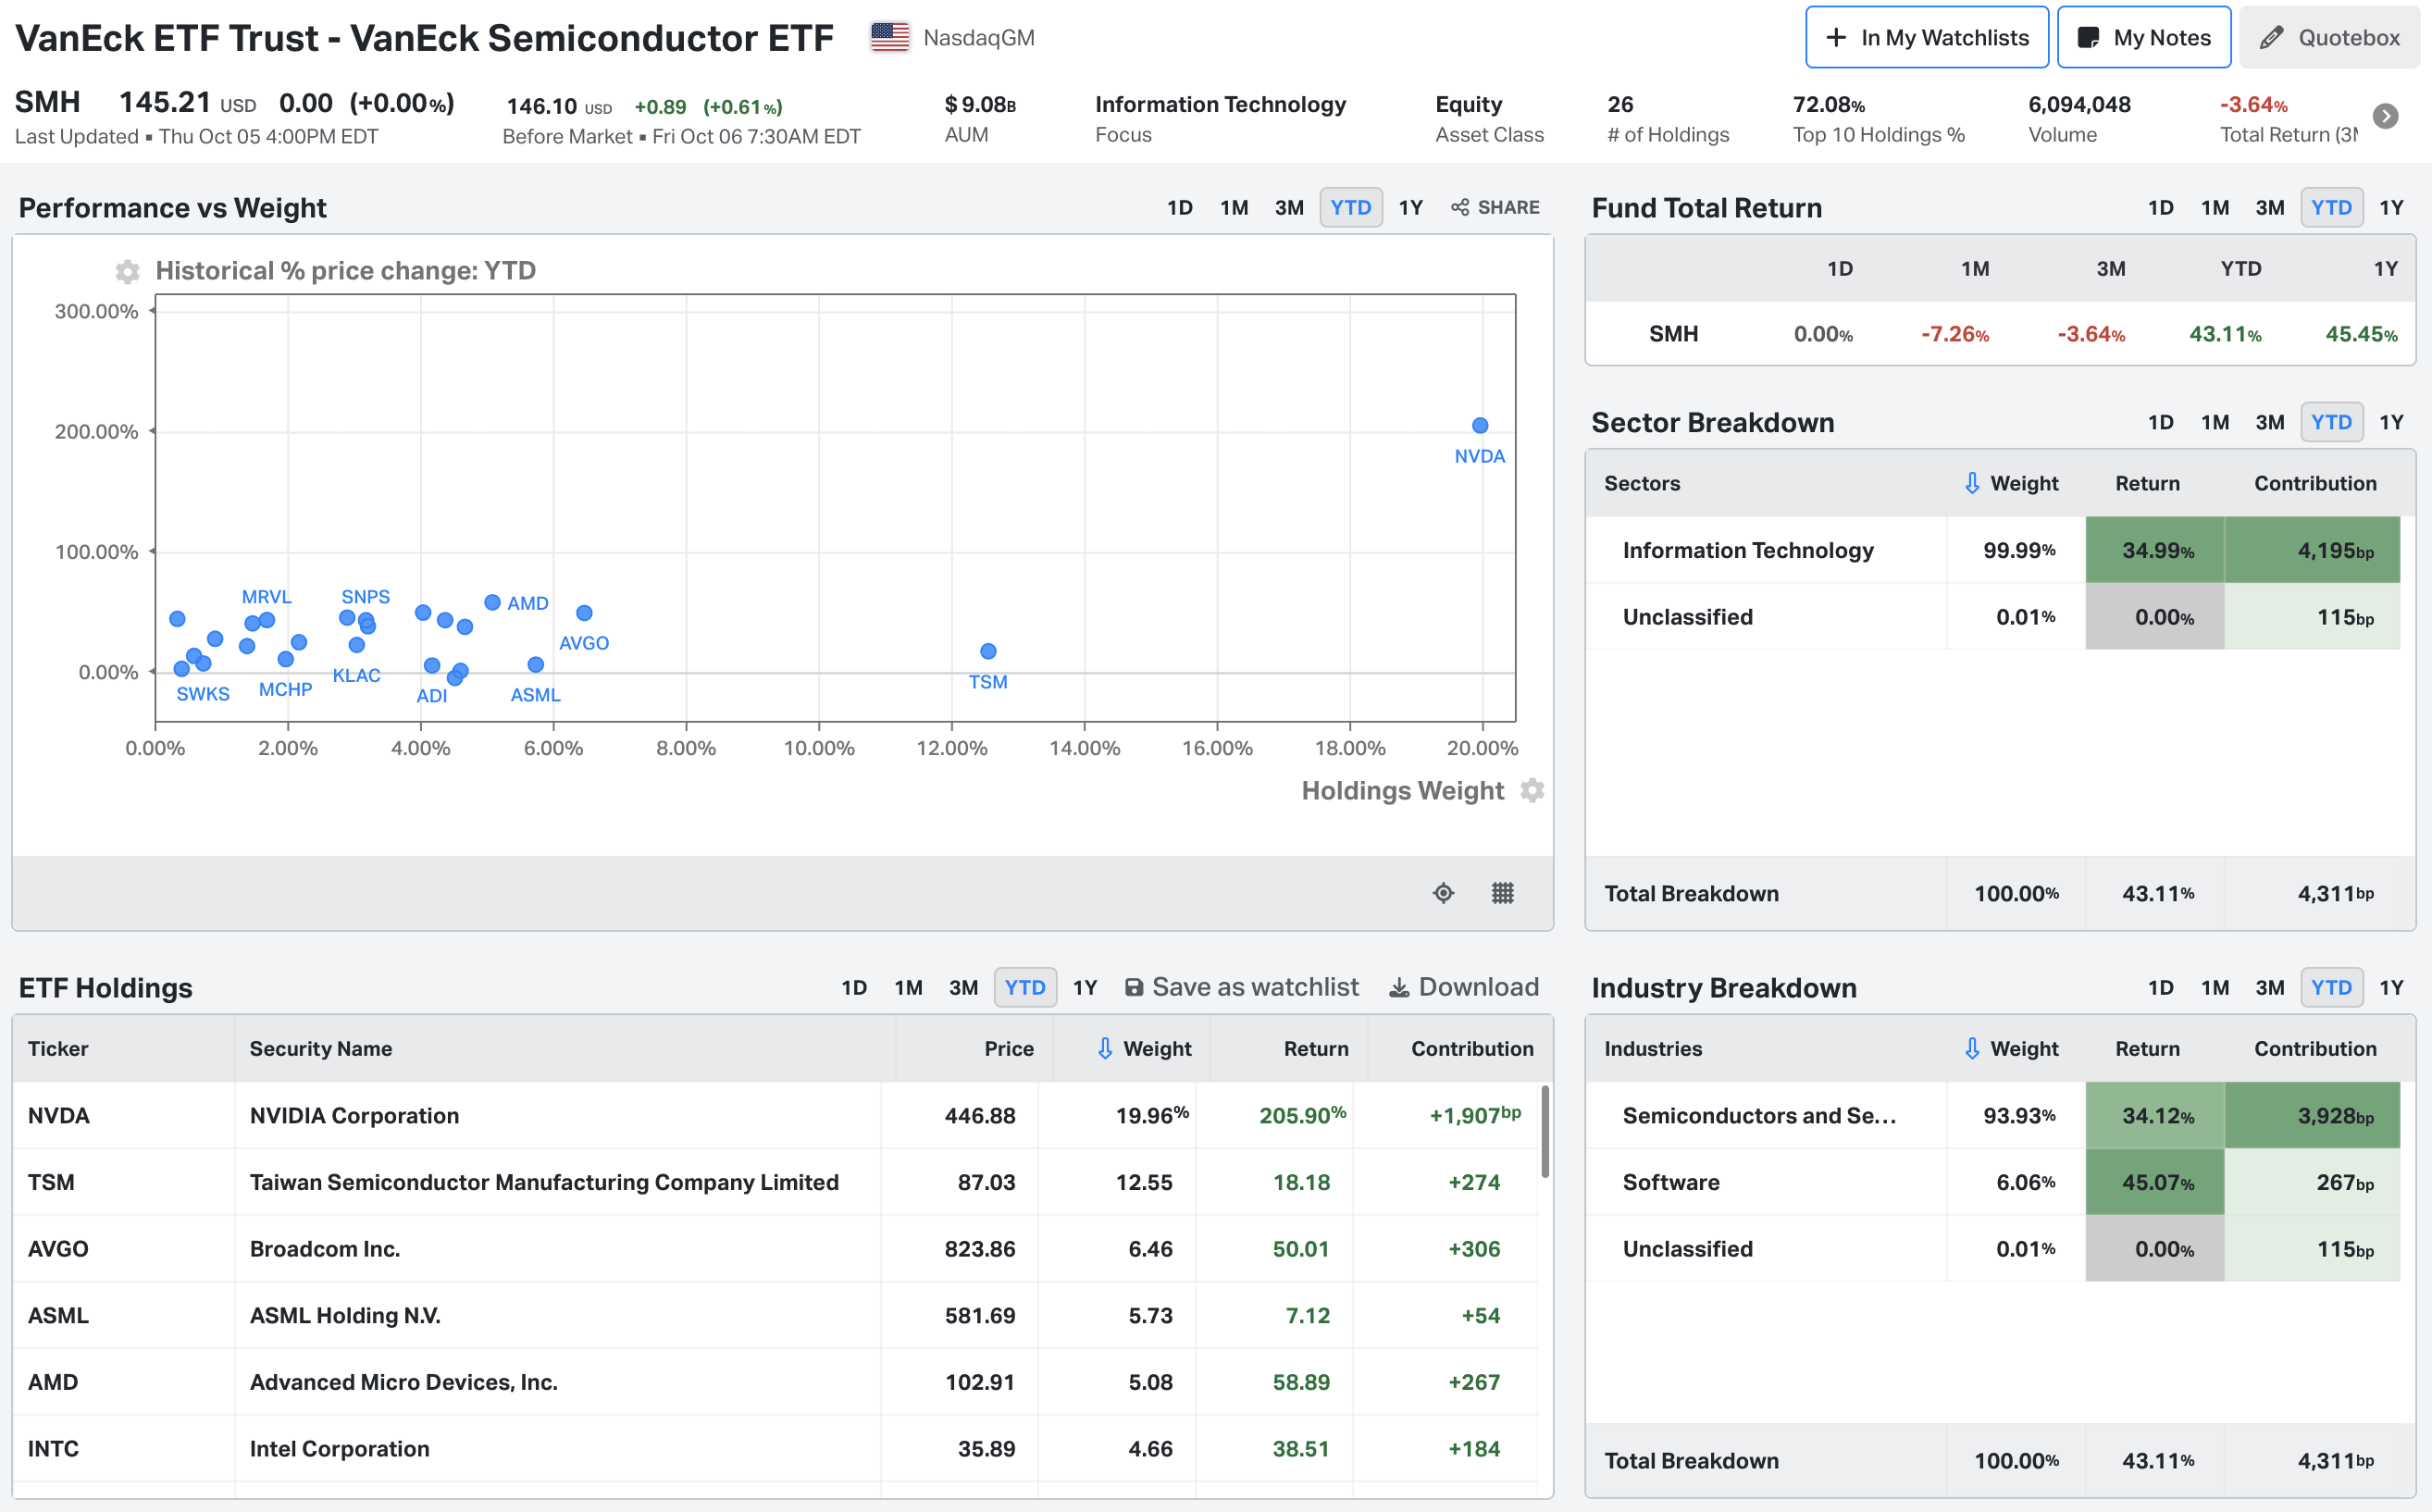Switch to grid view icon under the chart
Screen dimensions: 2432x1512
coord(1502,893)
